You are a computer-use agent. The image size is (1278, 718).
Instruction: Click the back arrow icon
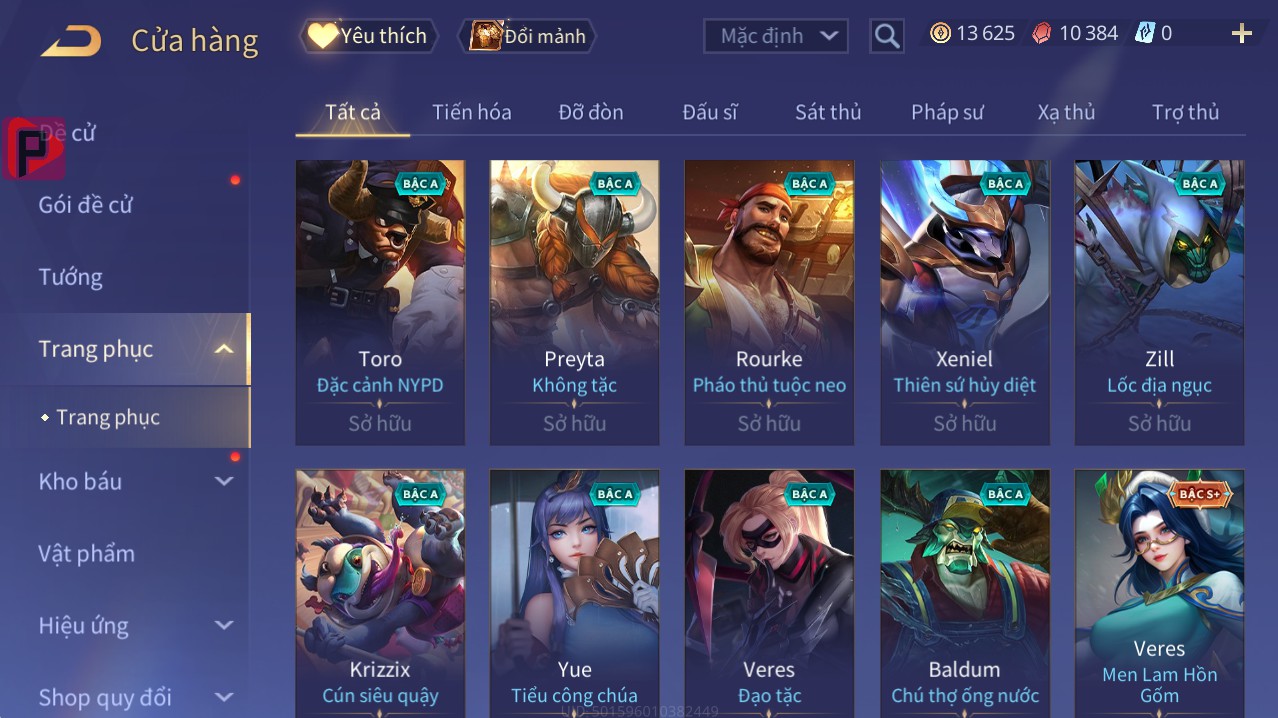click(71, 41)
